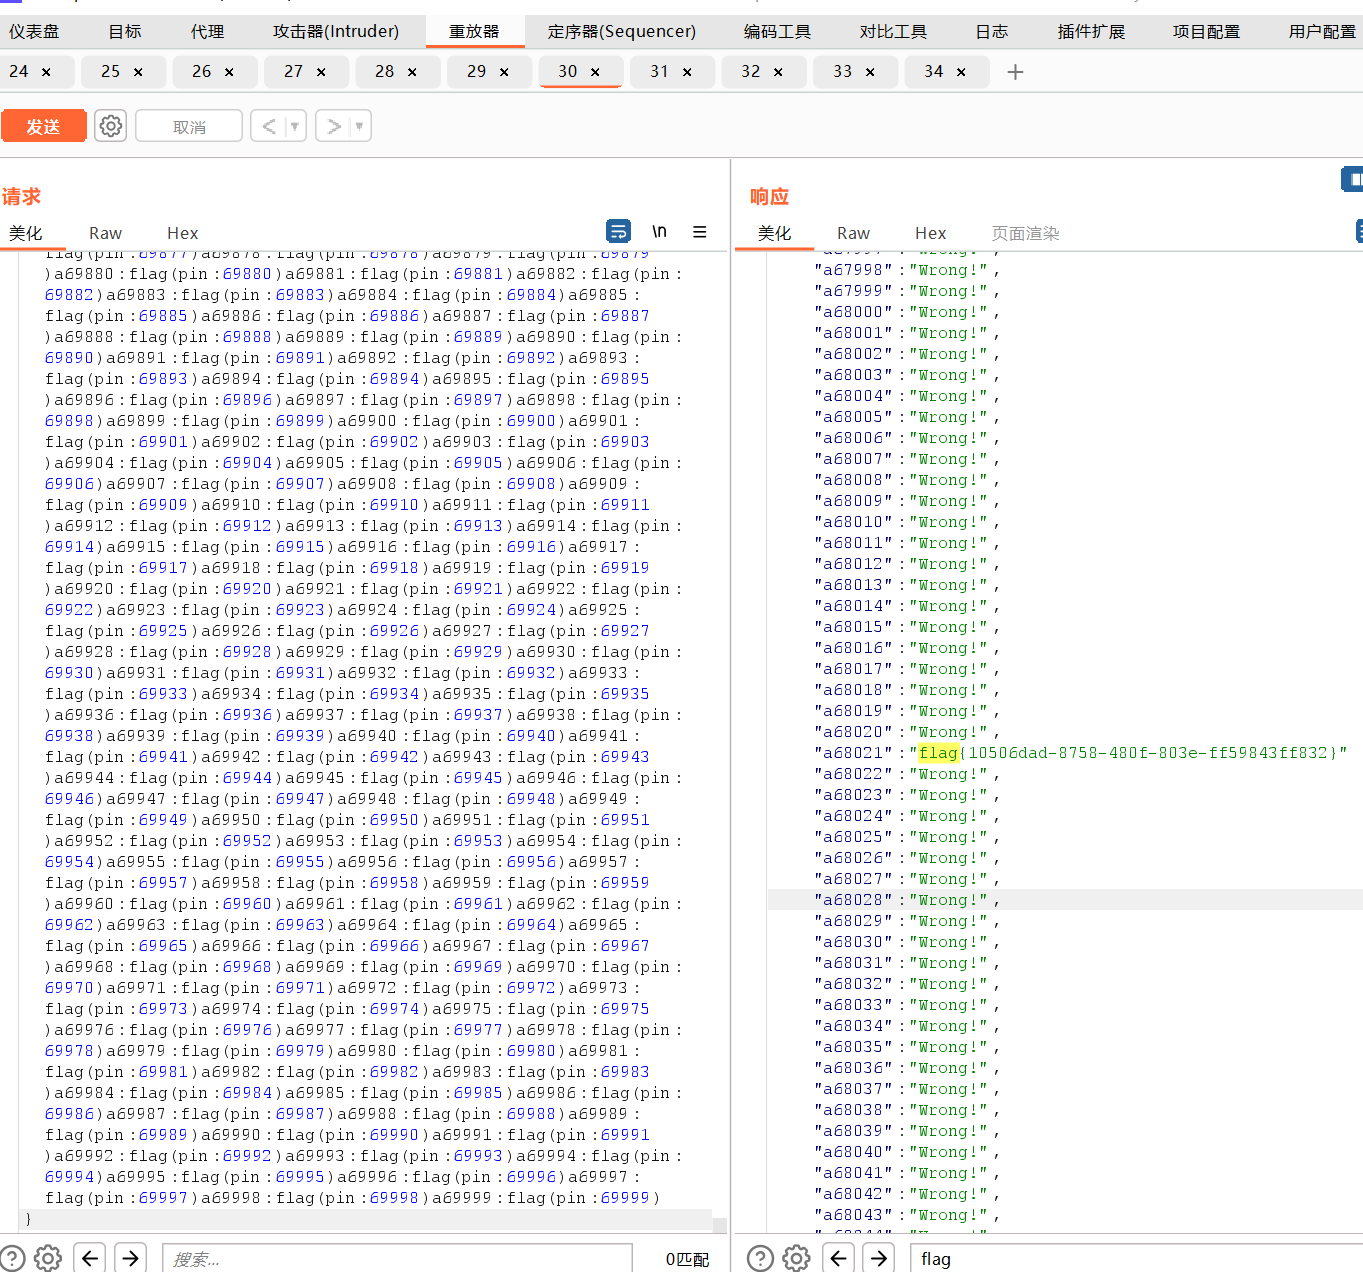Focus the response search field containing flag

[1136, 1259]
